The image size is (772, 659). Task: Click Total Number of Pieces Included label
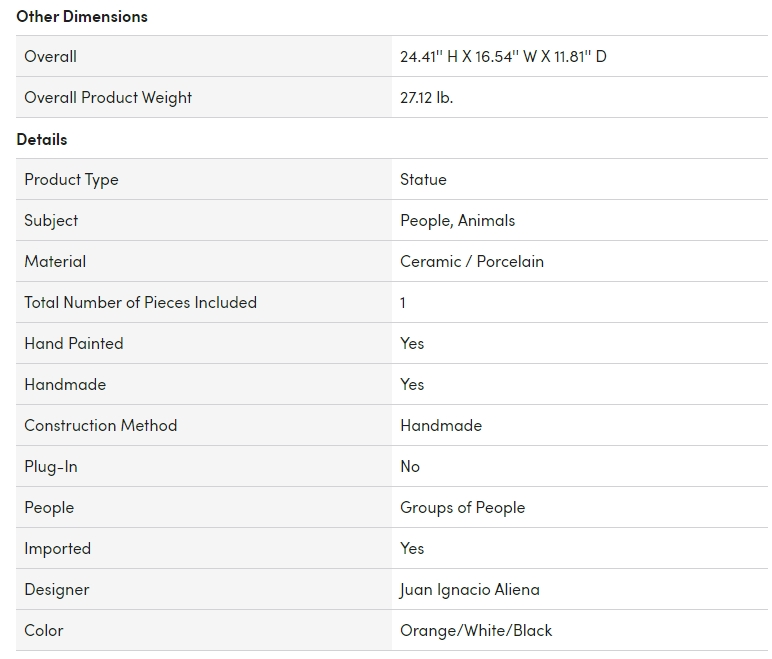pyautogui.click(x=140, y=303)
